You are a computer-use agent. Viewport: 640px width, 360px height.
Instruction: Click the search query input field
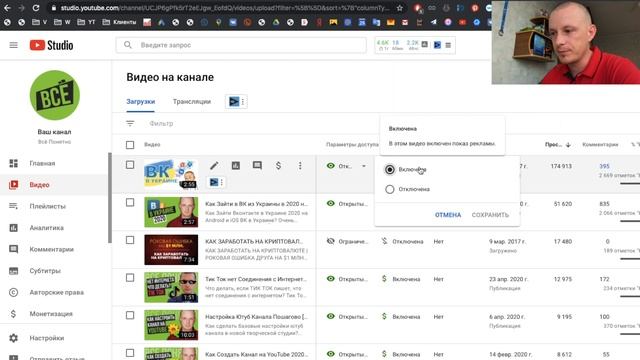[x=241, y=45]
